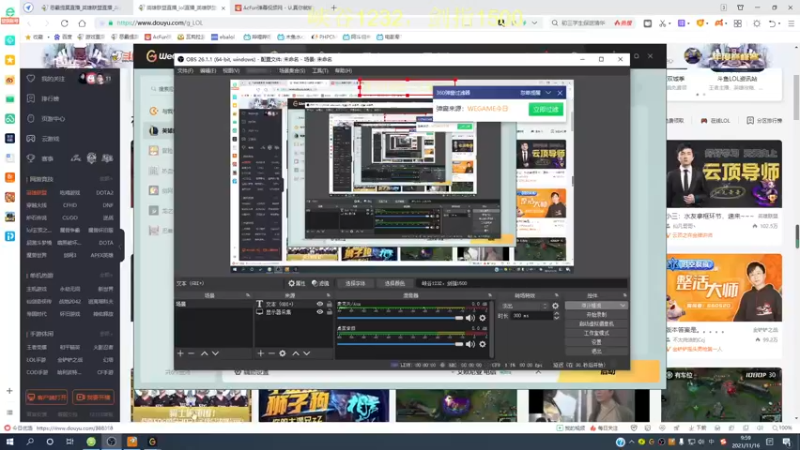
Task: Open Windows Start menu
Action: coord(10,442)
